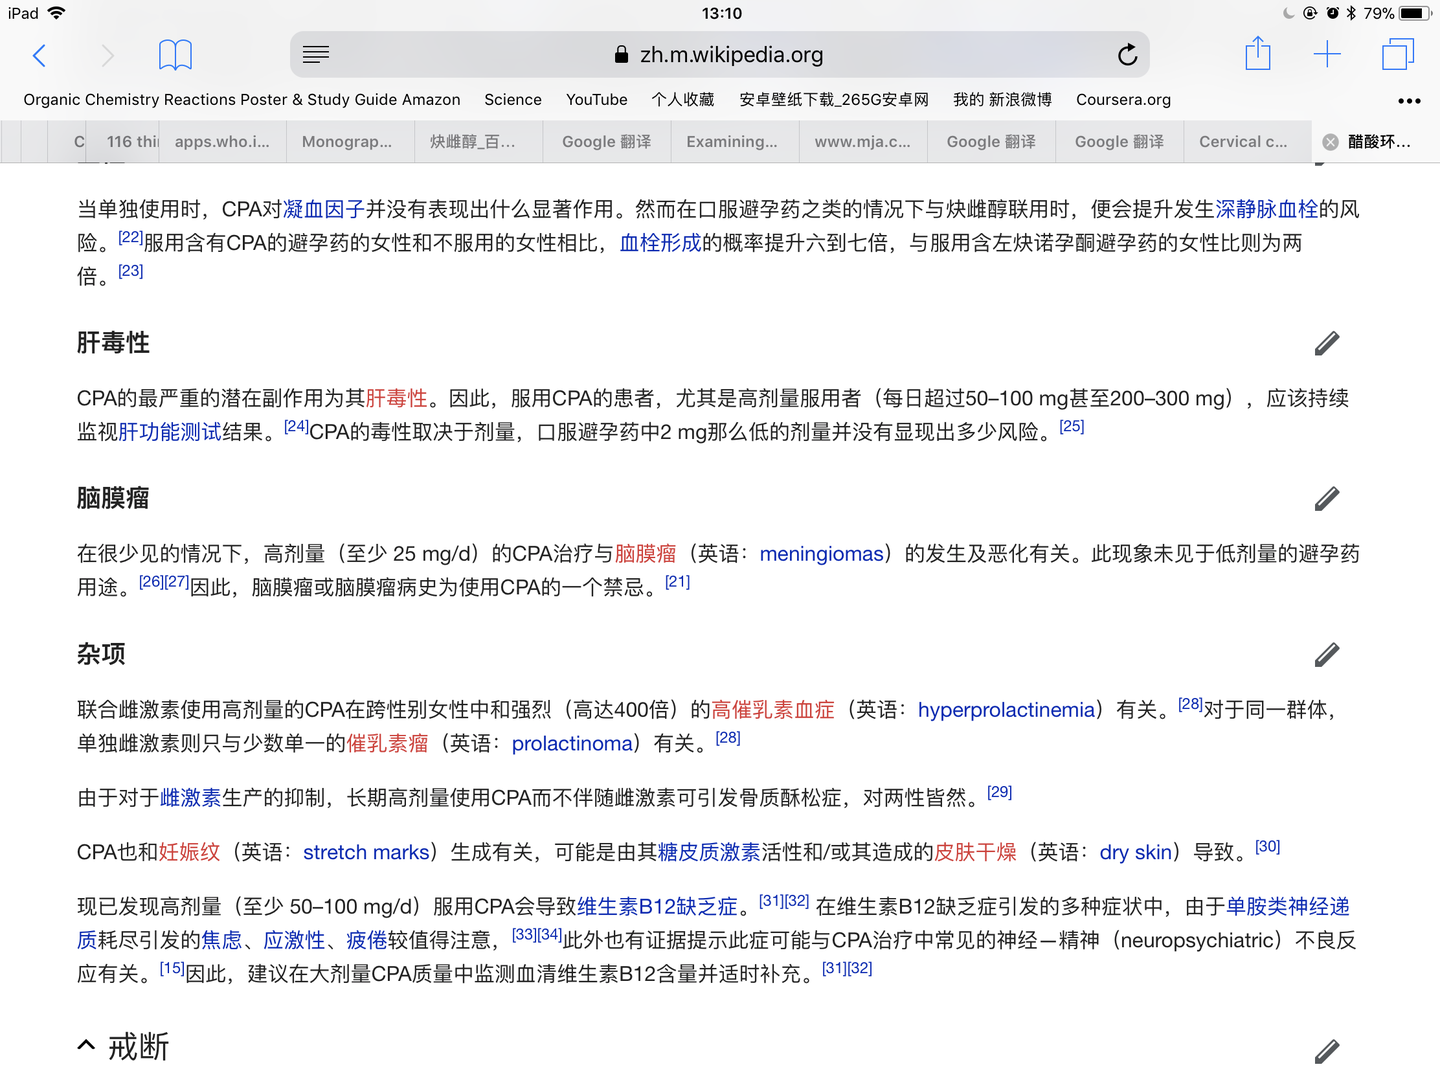Open the dry skin link

coord(1136,852)
